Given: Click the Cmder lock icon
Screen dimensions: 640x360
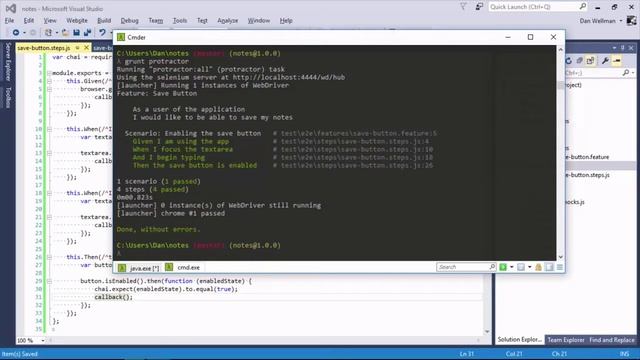Looking at the screenshot, I should 538,267.
